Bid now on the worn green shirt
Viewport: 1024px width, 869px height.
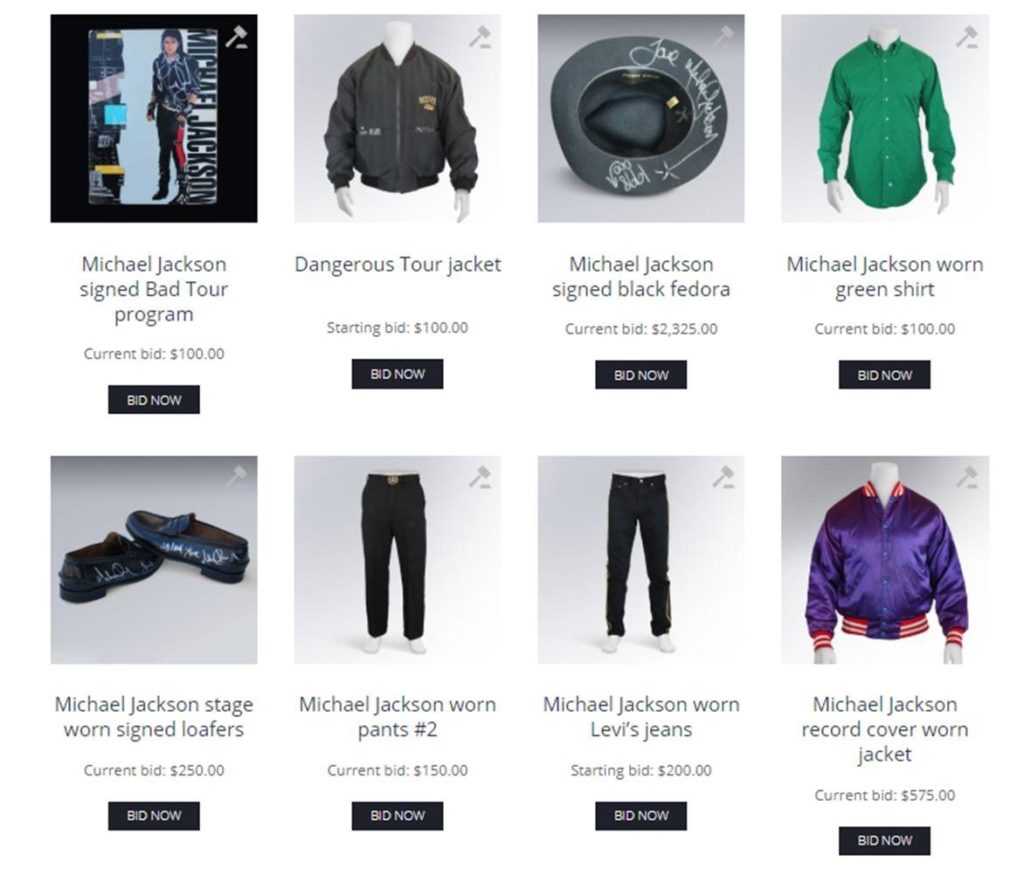pos(885,375)
